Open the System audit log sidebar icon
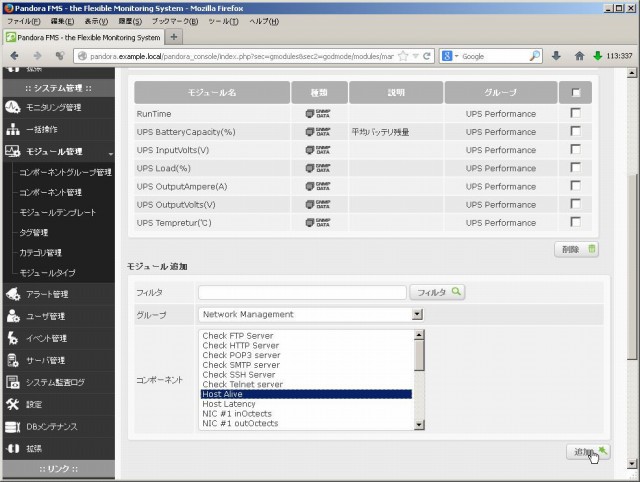Image resolution: width=640 pixels, height=482 pixels. [x=13, y=382]
